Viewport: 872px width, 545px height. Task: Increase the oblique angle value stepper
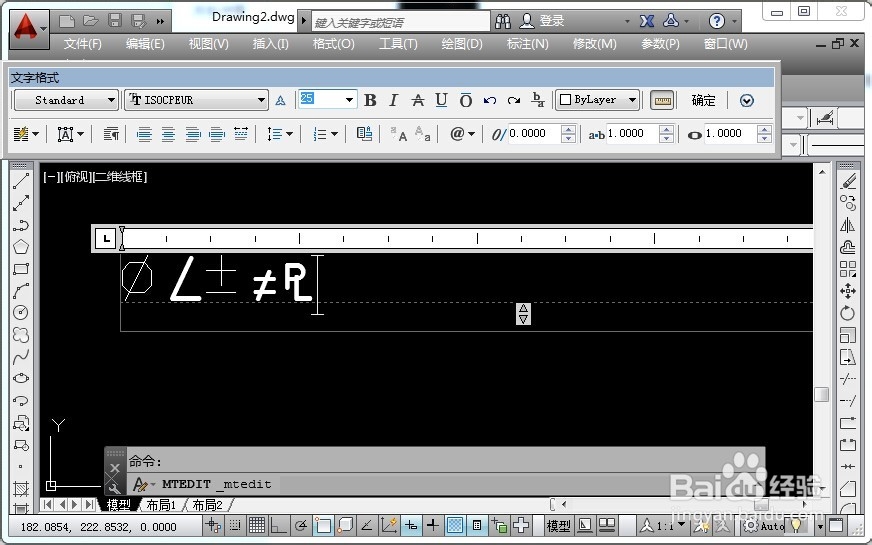click(x=568, y=130)
